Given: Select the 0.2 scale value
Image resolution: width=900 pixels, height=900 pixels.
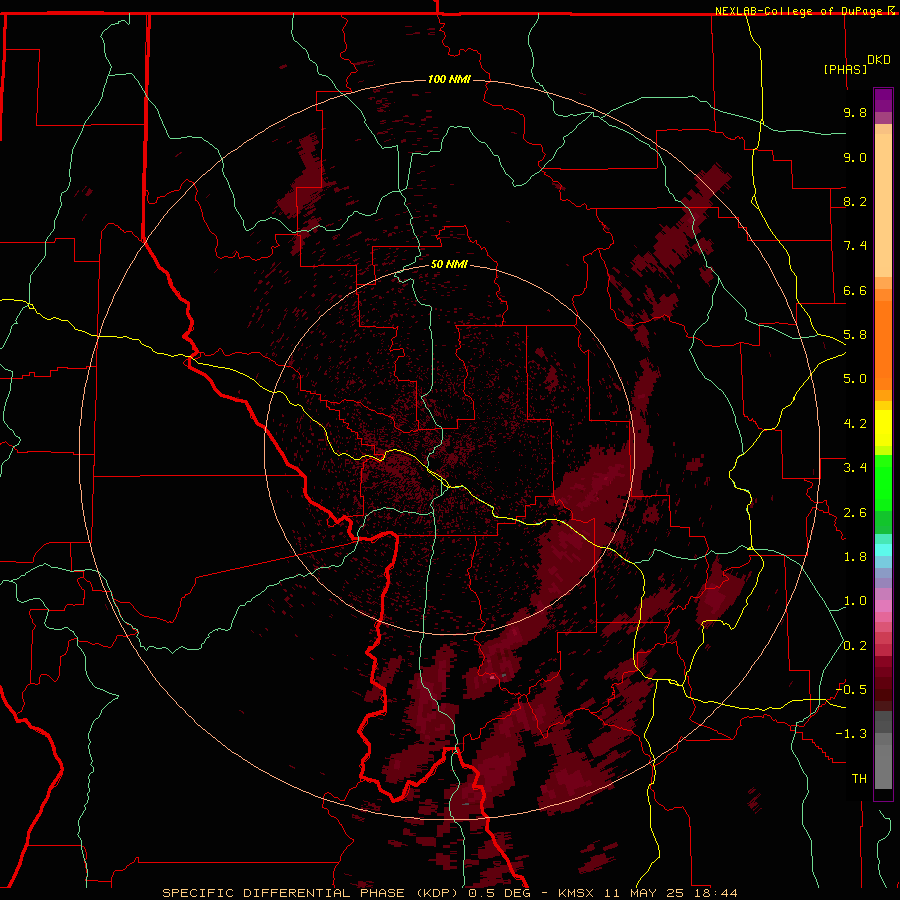Looking at the screenshot, I should [855, 646].
